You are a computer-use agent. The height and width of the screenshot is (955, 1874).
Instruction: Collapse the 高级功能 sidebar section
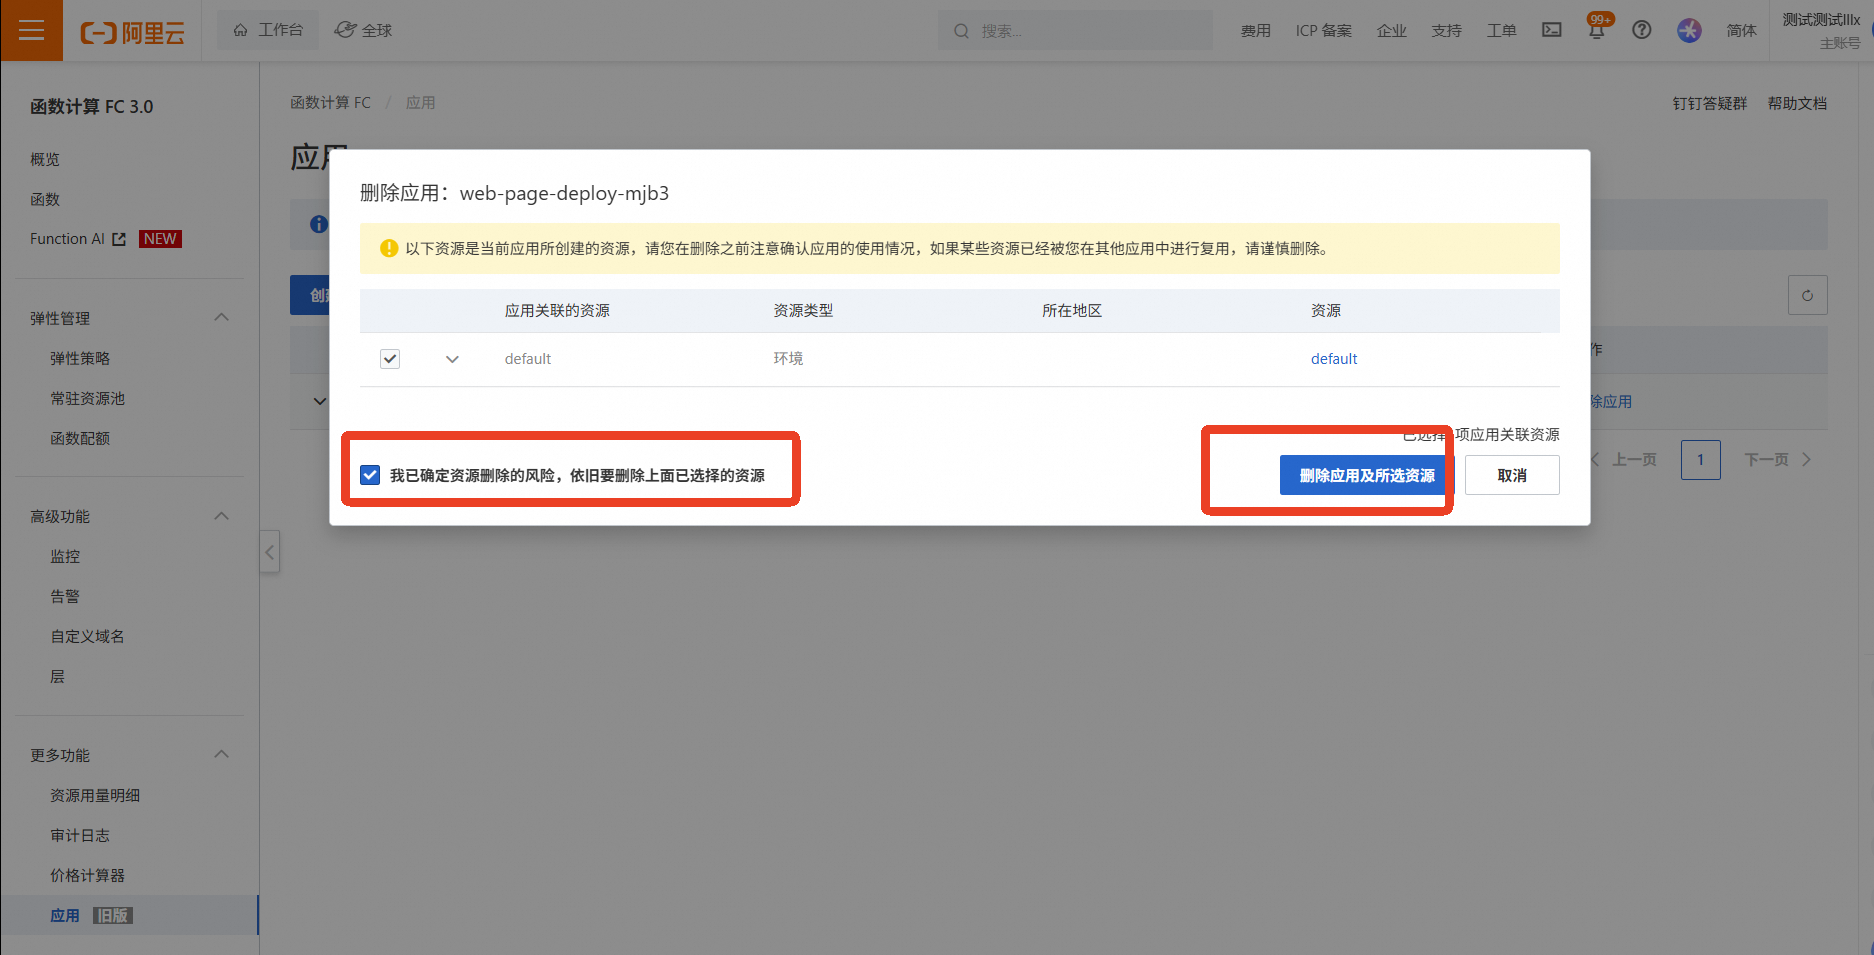tap(222, 516)
